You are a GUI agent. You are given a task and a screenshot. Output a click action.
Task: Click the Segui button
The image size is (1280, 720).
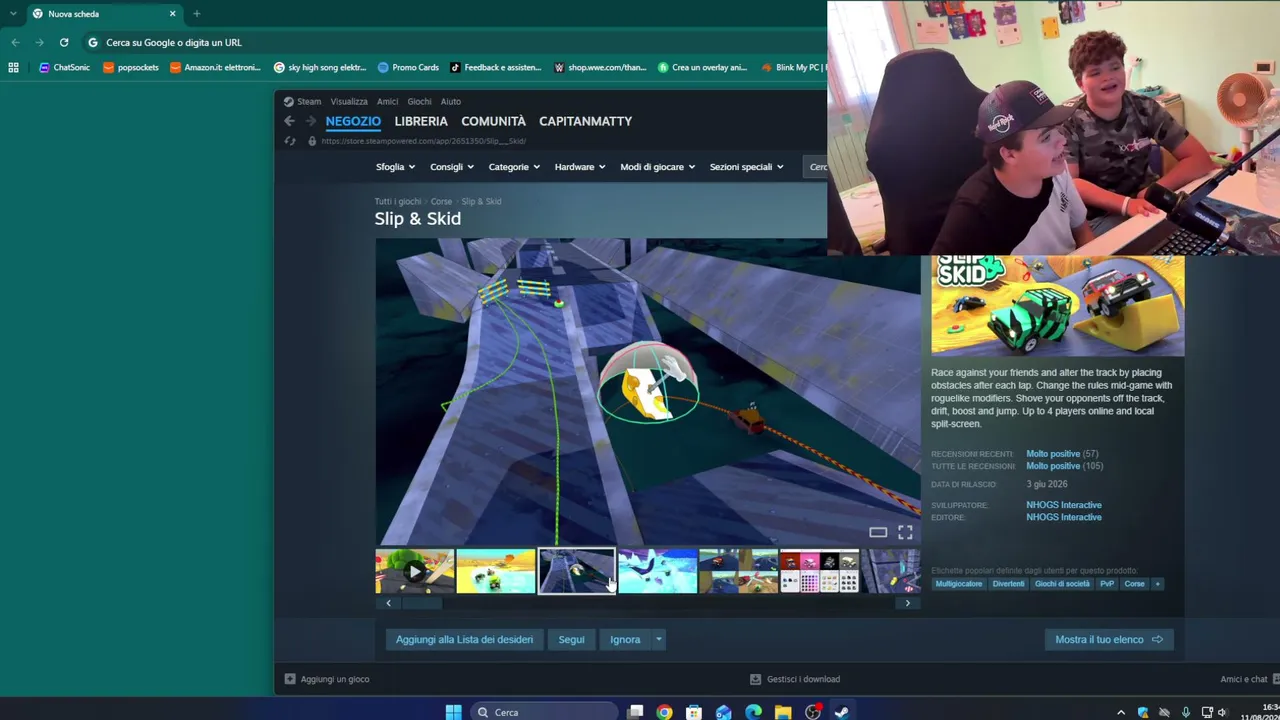(x=571, y=640)
